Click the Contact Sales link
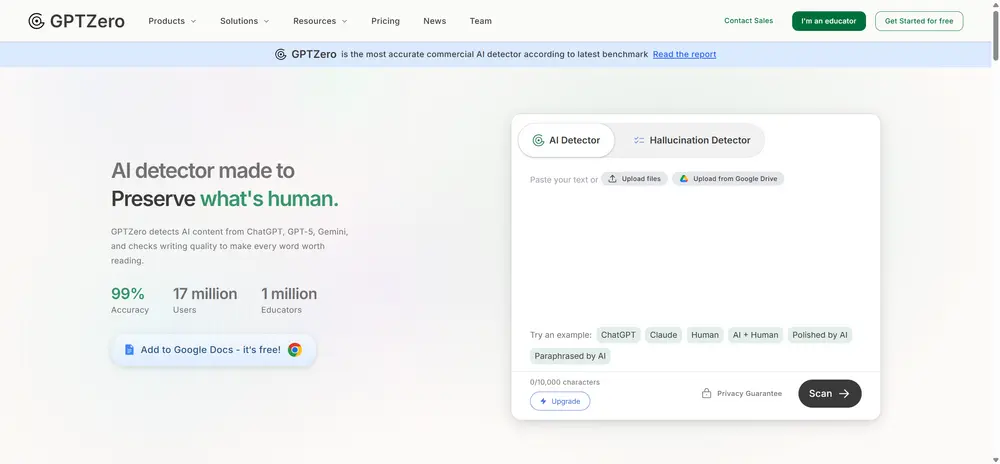Viewport: 1000px width, 464px height. click(x=748, y=21)
